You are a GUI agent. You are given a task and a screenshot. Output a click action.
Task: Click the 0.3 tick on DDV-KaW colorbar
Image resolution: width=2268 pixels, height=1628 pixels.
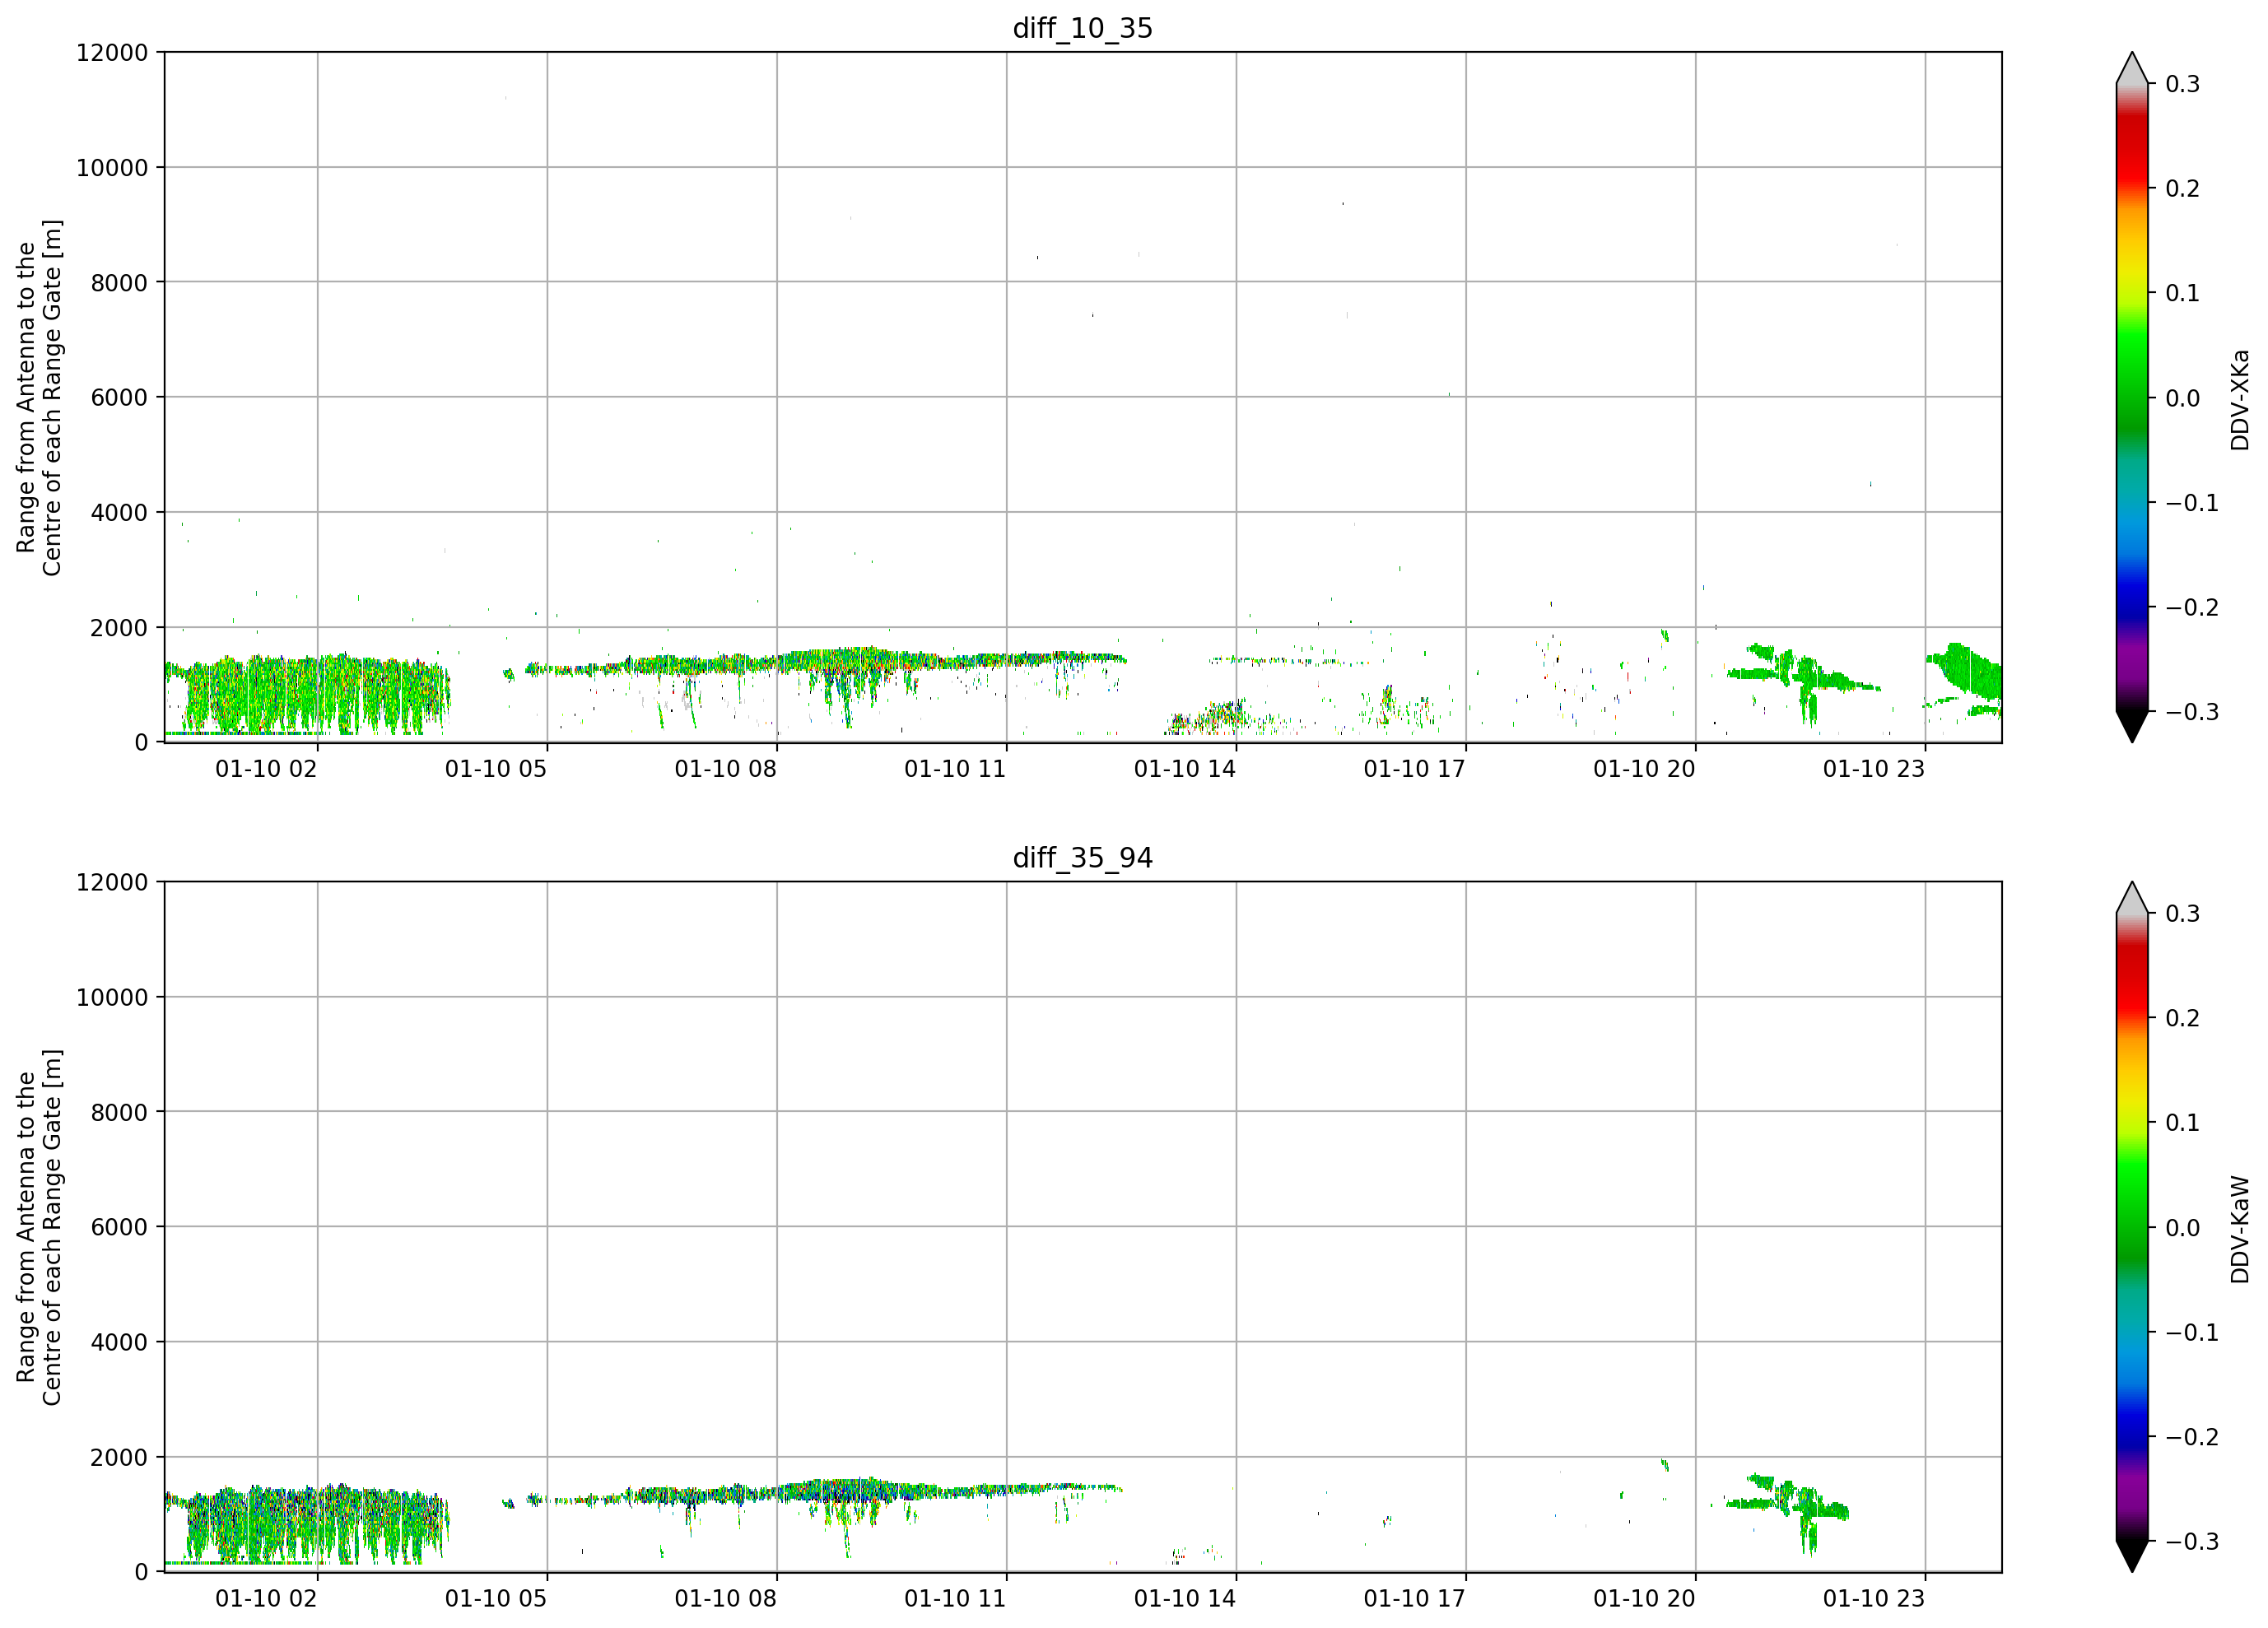2183,913
